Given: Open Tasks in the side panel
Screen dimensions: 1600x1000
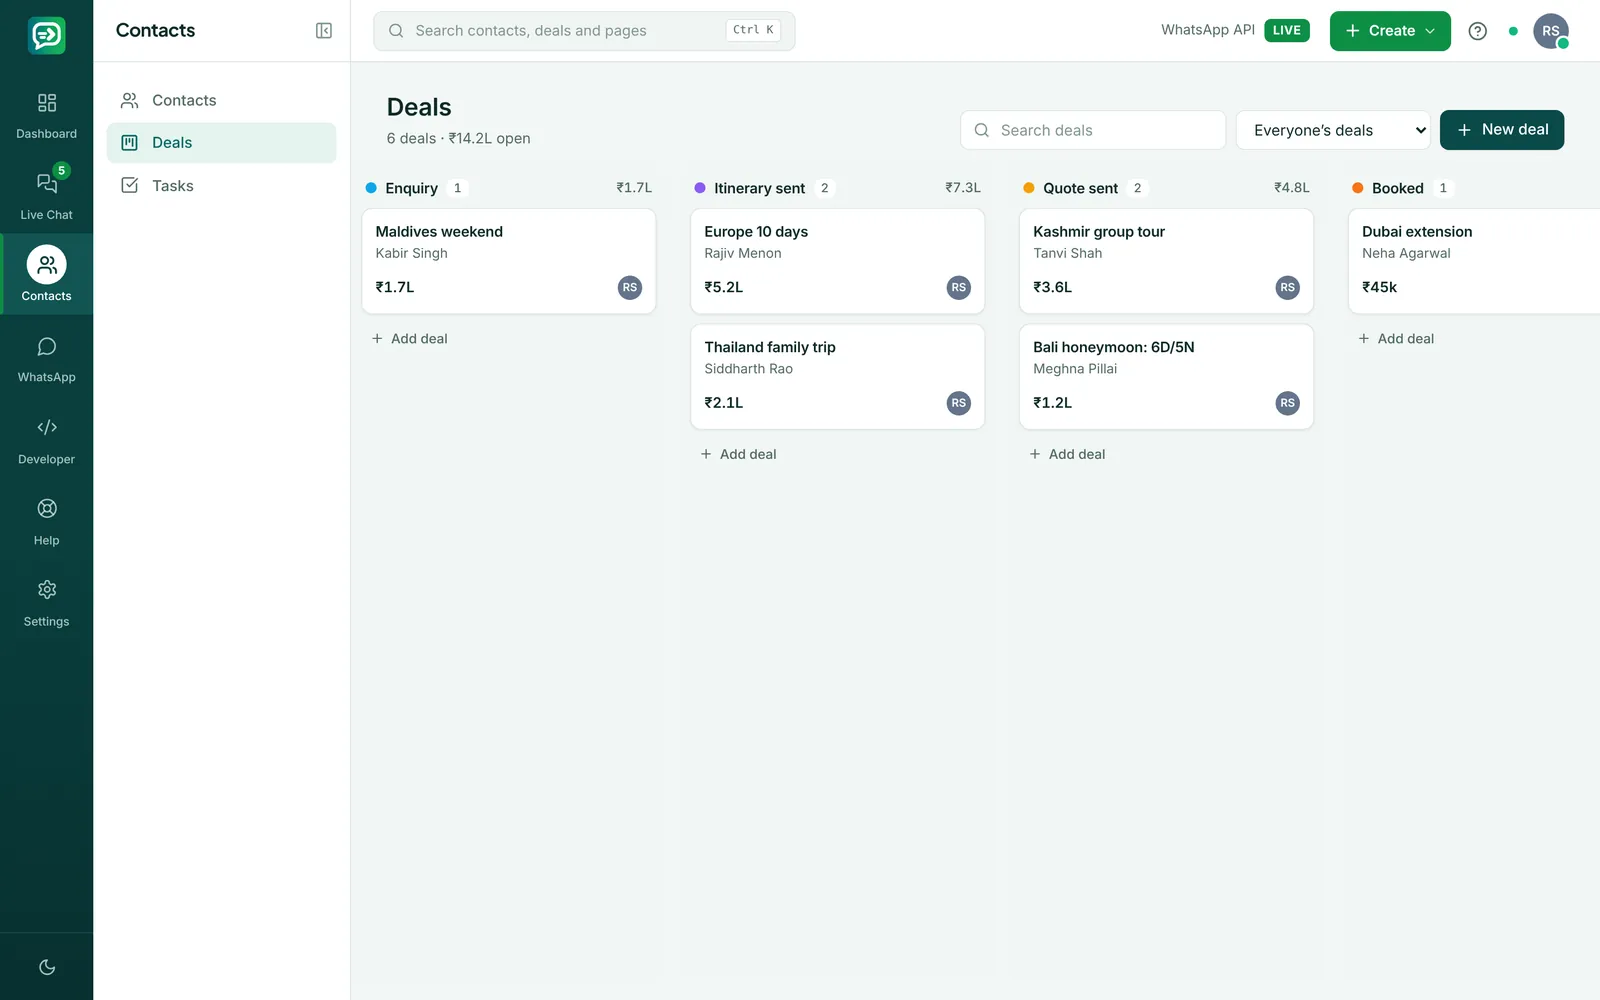Looking at the screenshot, I should coord(221,186).
